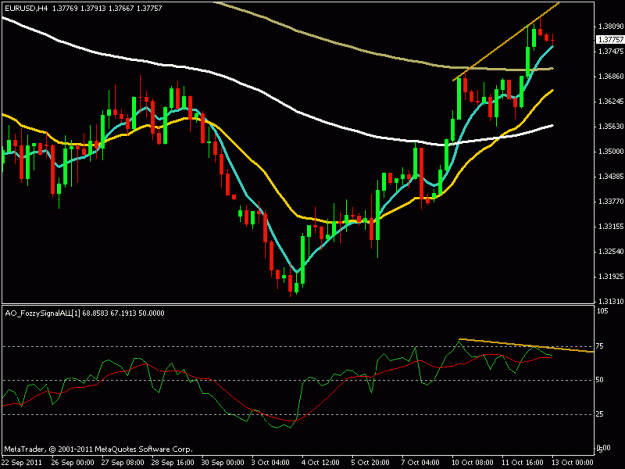Click the 1.36245 price scale value

click(610, 101)
